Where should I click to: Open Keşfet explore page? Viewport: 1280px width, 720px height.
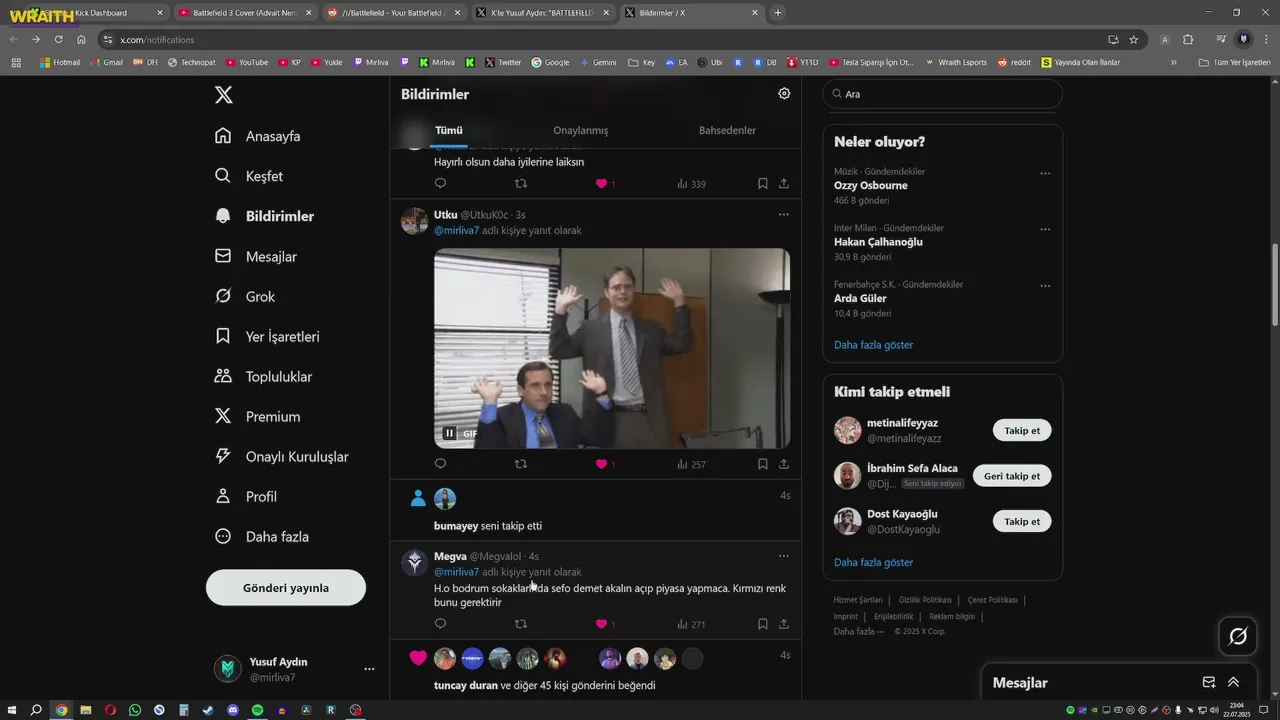[x=249, y=176]
